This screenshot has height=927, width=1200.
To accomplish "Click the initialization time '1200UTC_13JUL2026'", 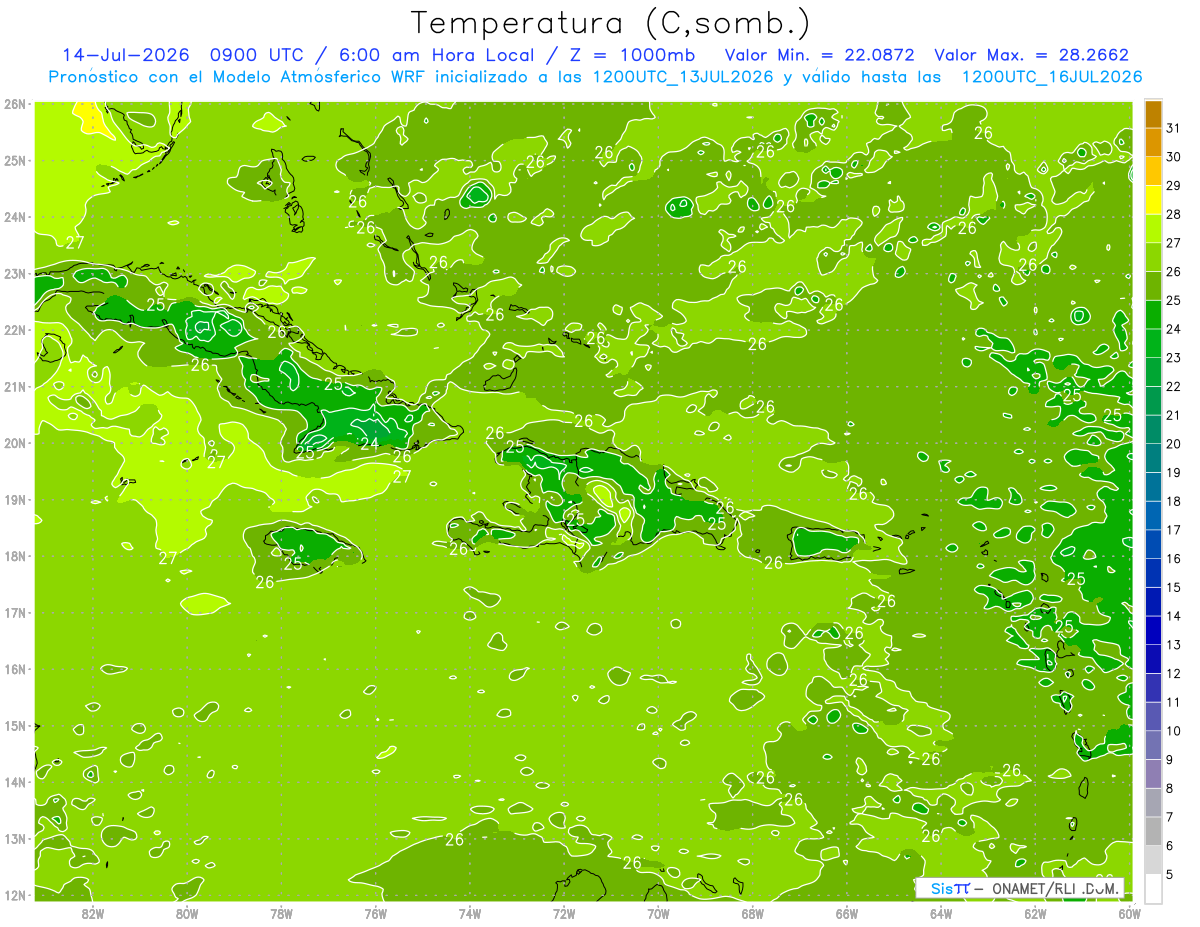I will click(x=683, y=77).
